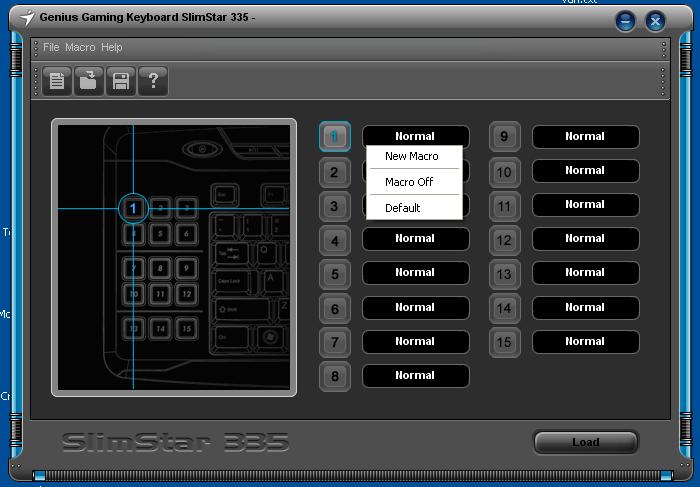
Task: Select macro key number 8 button
Action: pyautogui.click(x=335, y=376)
